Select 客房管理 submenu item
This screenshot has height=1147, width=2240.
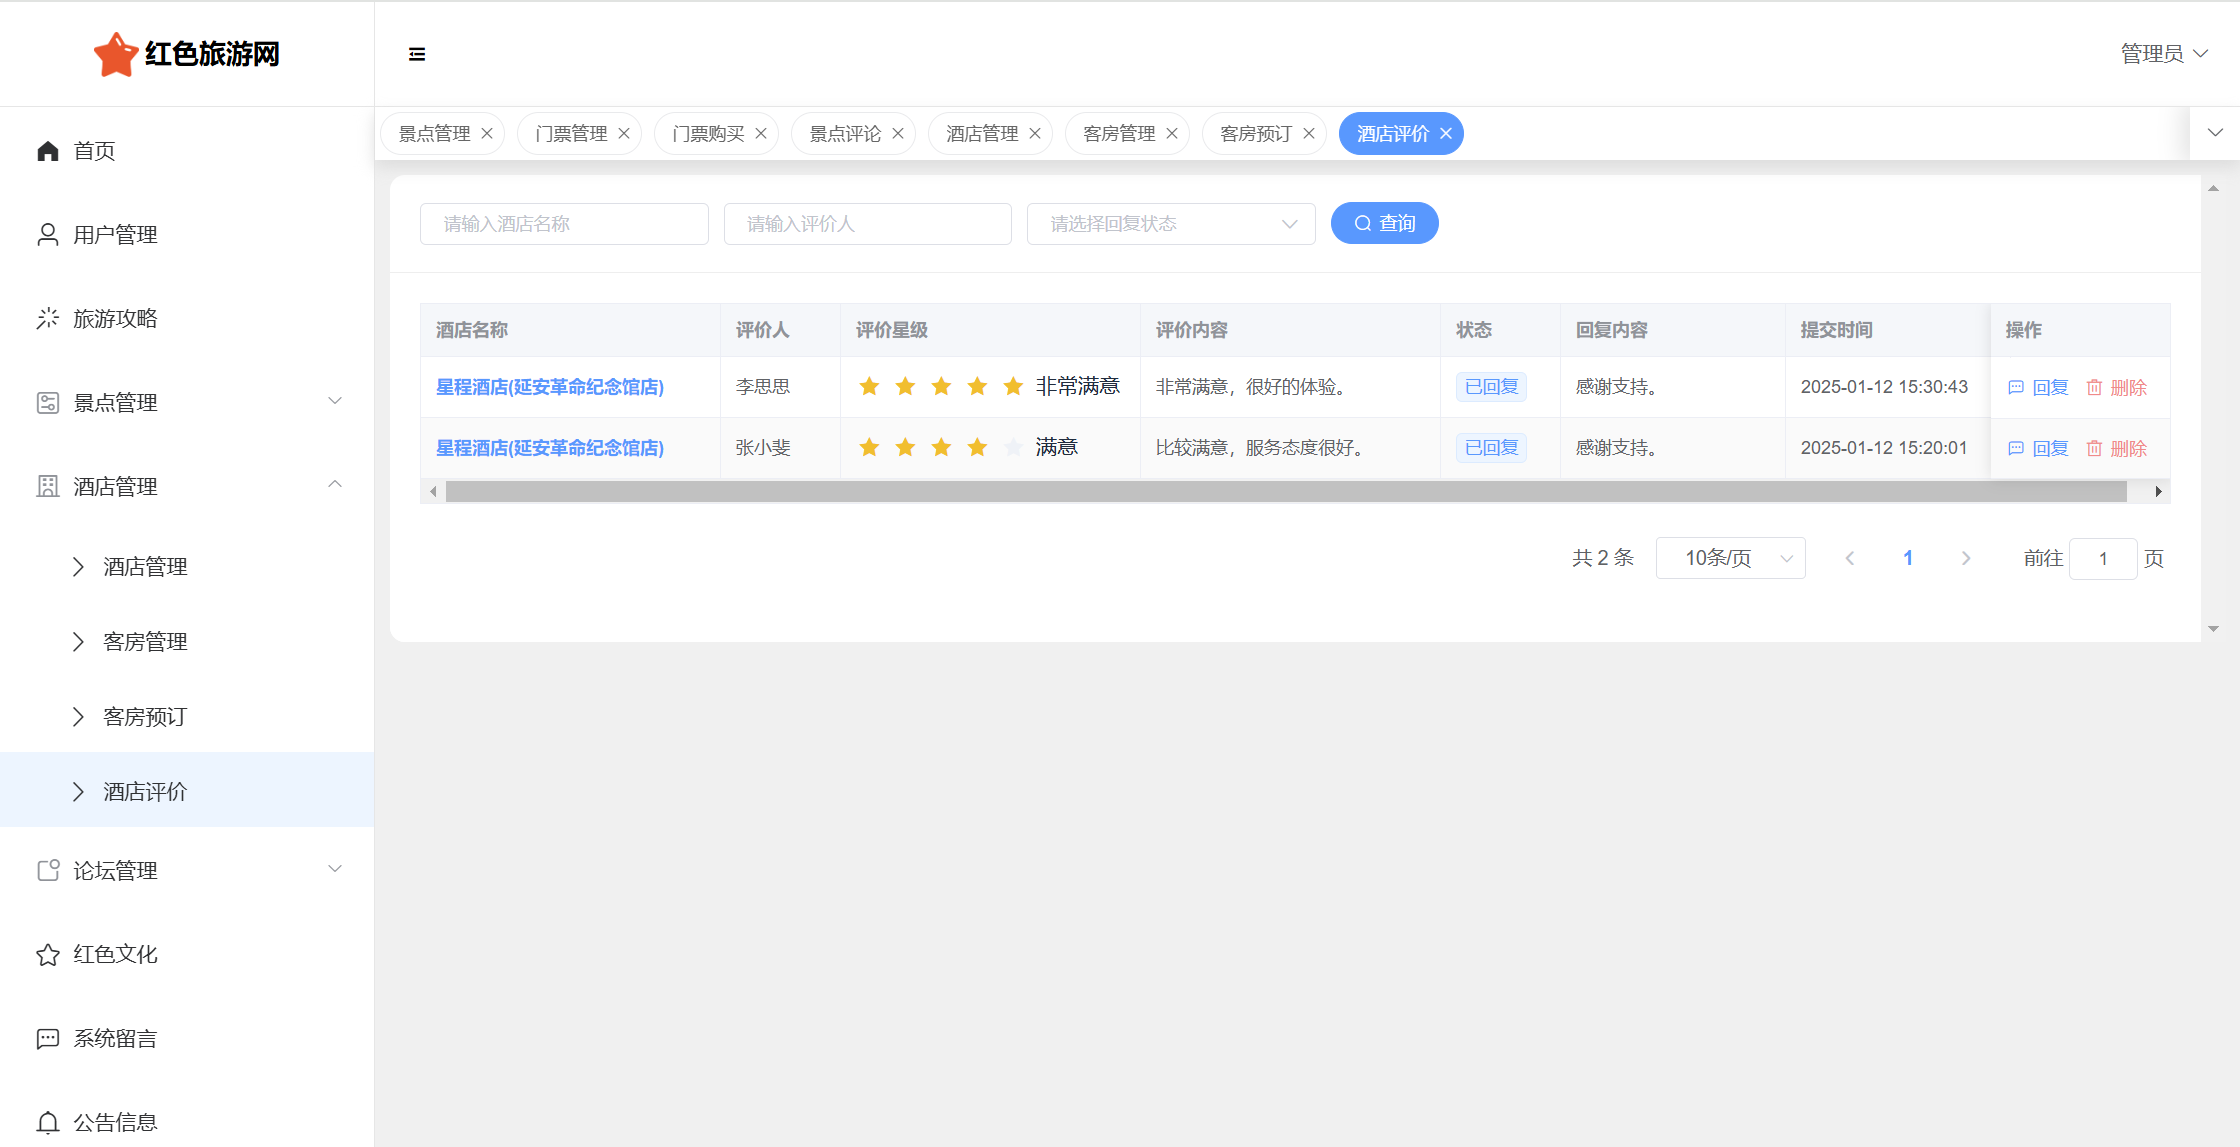point(145,642)
